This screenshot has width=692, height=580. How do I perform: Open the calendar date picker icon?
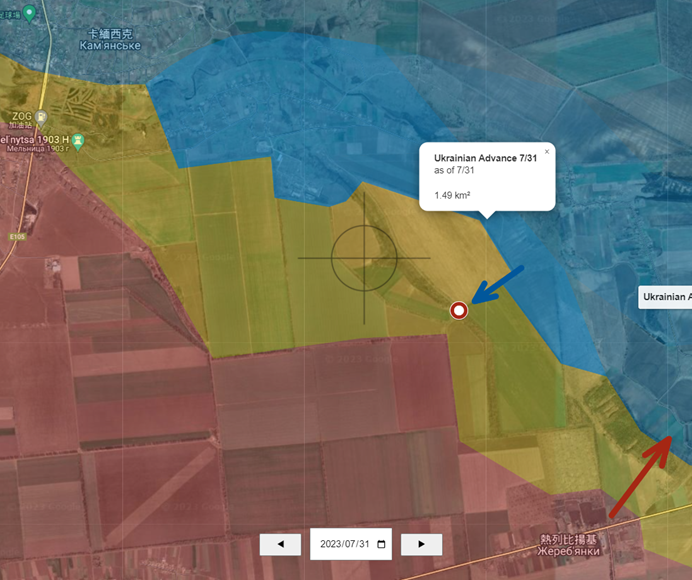coord(381,544)
